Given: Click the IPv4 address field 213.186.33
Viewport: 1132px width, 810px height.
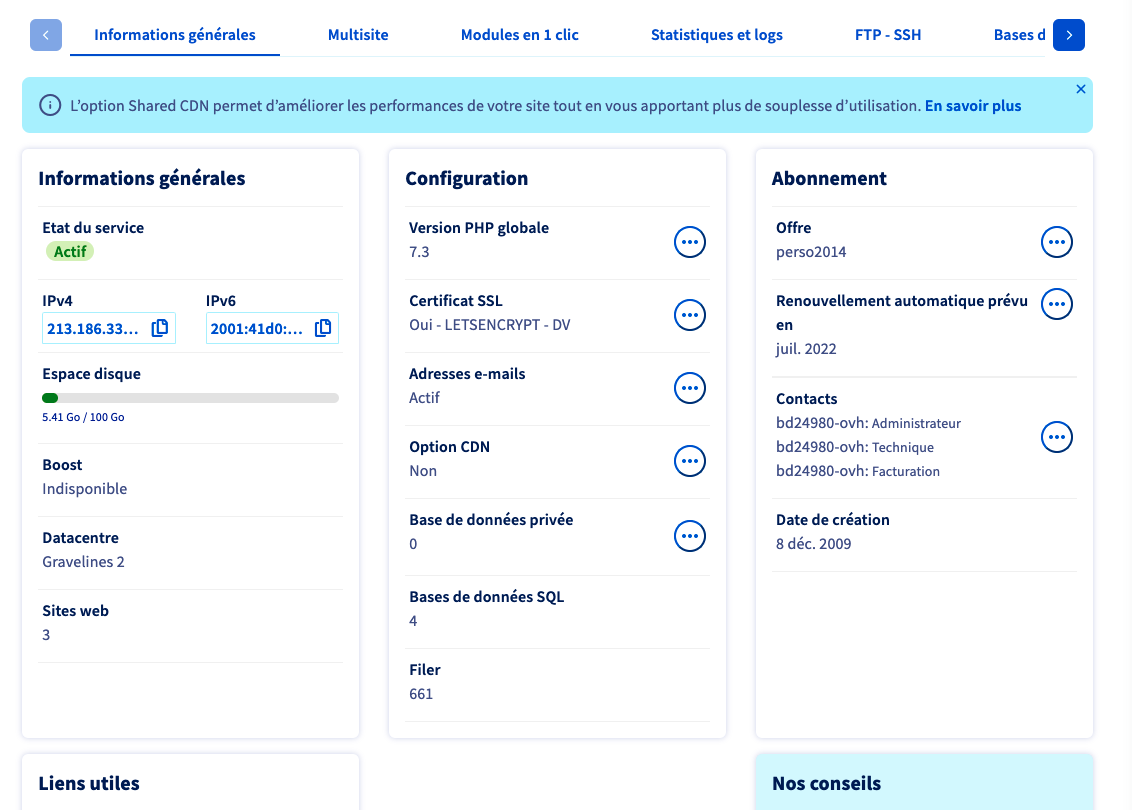Looking at the screenshot, I should click(94, 328).
